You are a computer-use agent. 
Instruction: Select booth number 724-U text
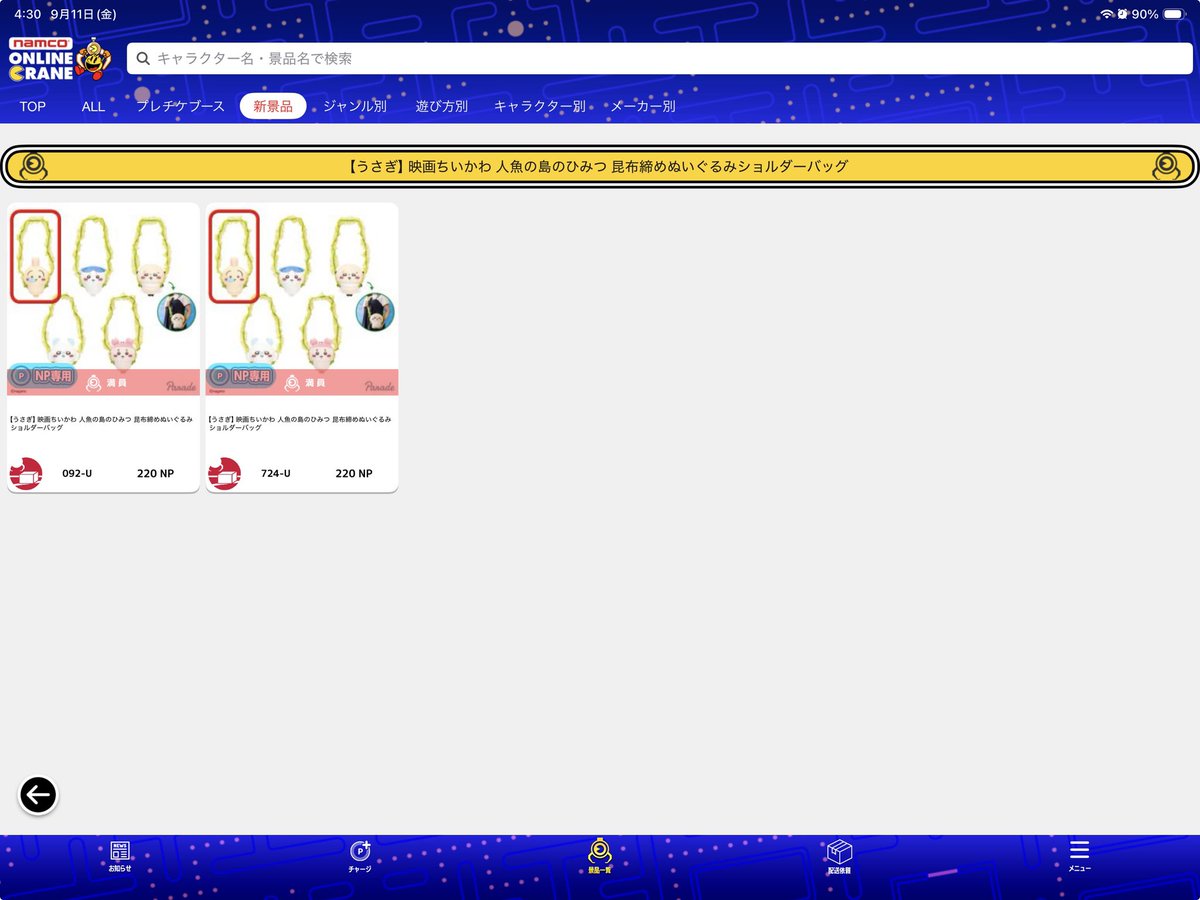[276, 474]
